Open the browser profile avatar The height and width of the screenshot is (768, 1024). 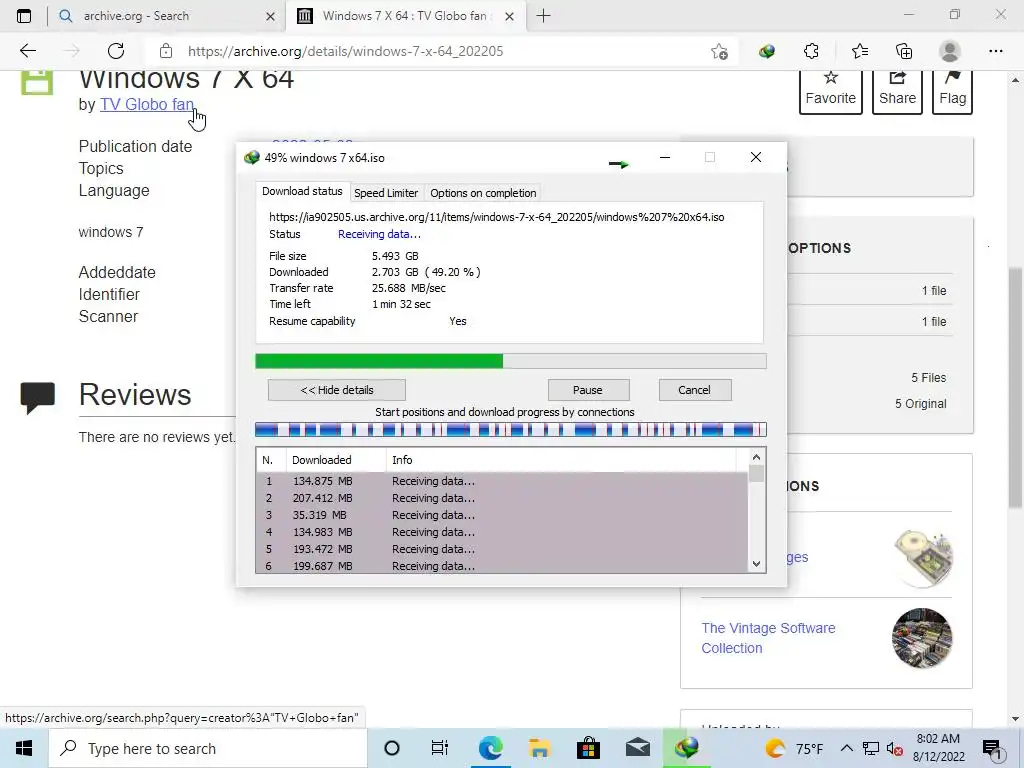pos(950,51)
